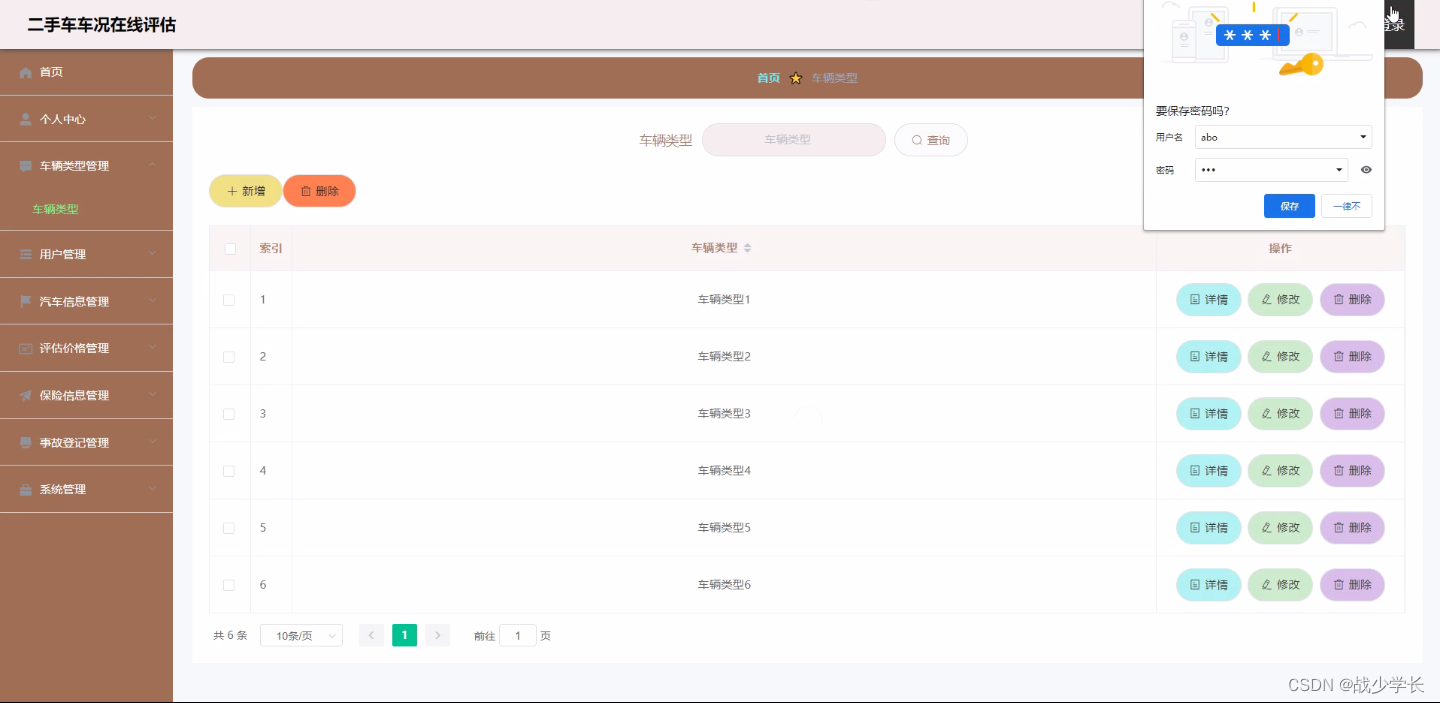Click the 用户管理 sidebar icon

click(x=25, y=253)
